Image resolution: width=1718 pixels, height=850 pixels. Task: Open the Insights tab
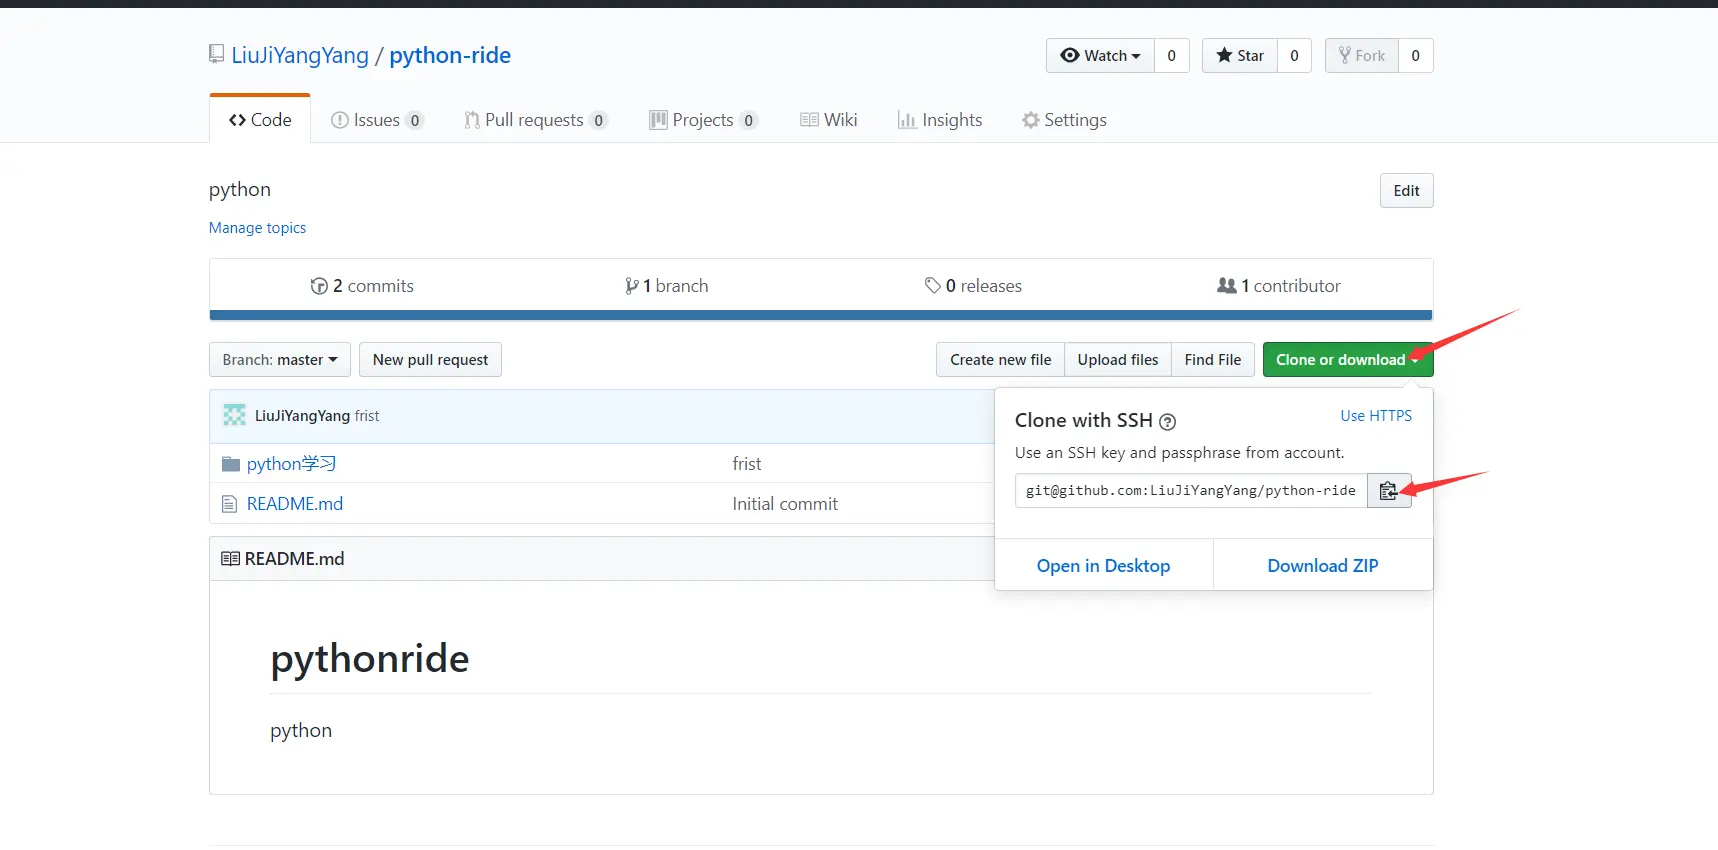point(940,120)
